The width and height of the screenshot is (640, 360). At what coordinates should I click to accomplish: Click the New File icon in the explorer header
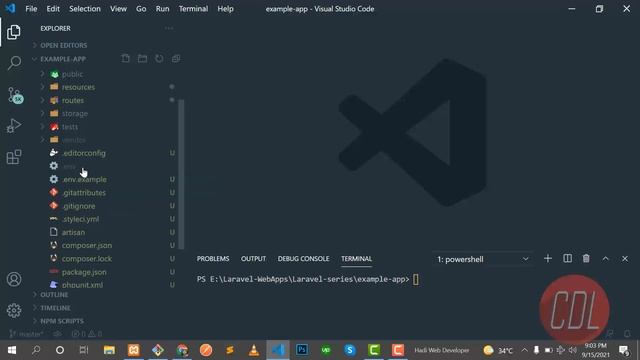point(126,59)
